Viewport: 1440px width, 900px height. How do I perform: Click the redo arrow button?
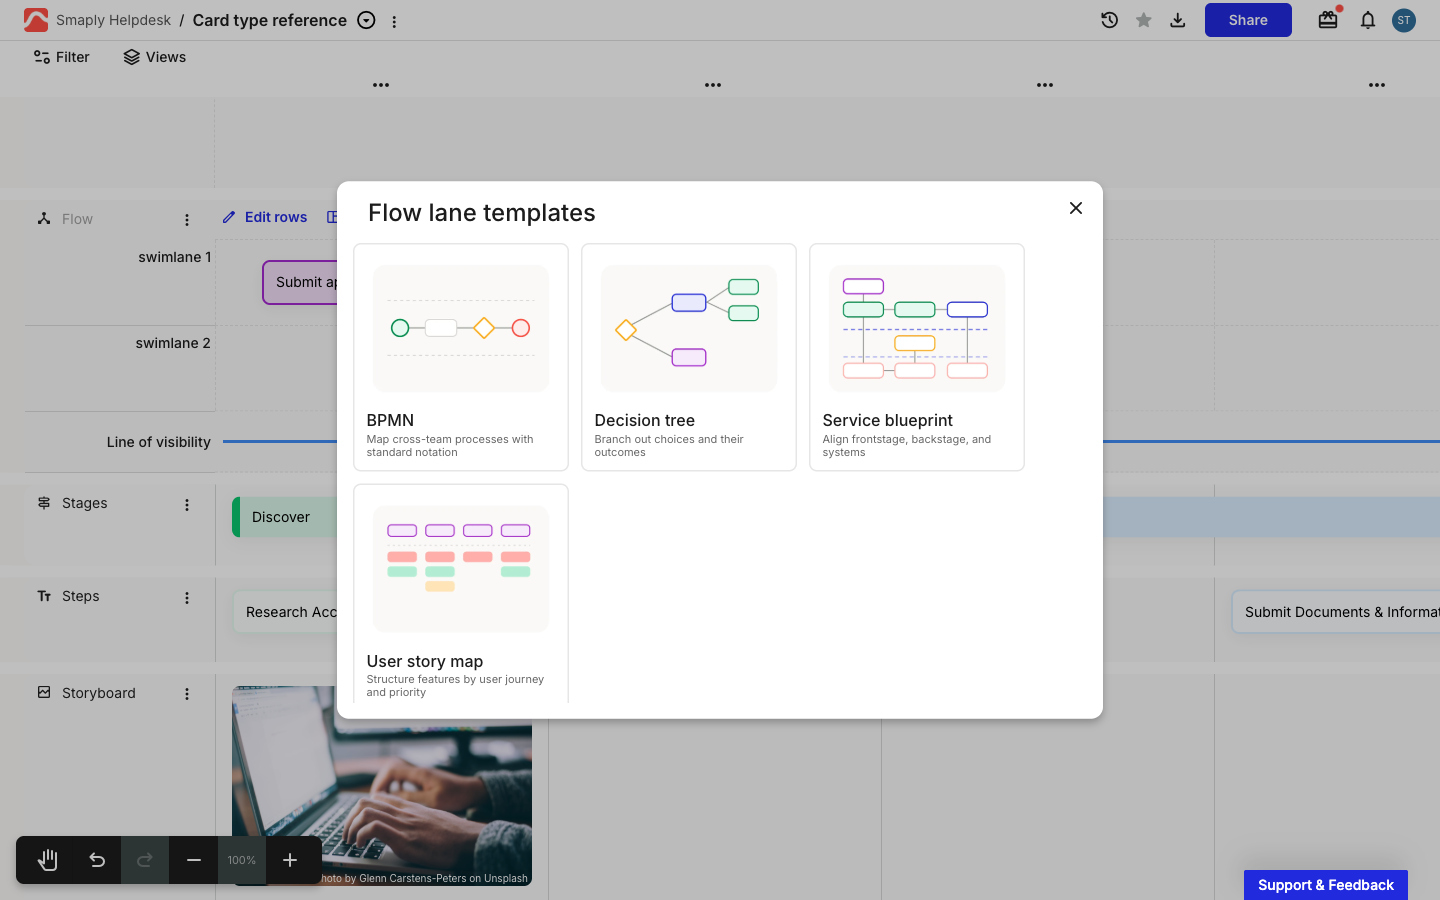point(145,860)
